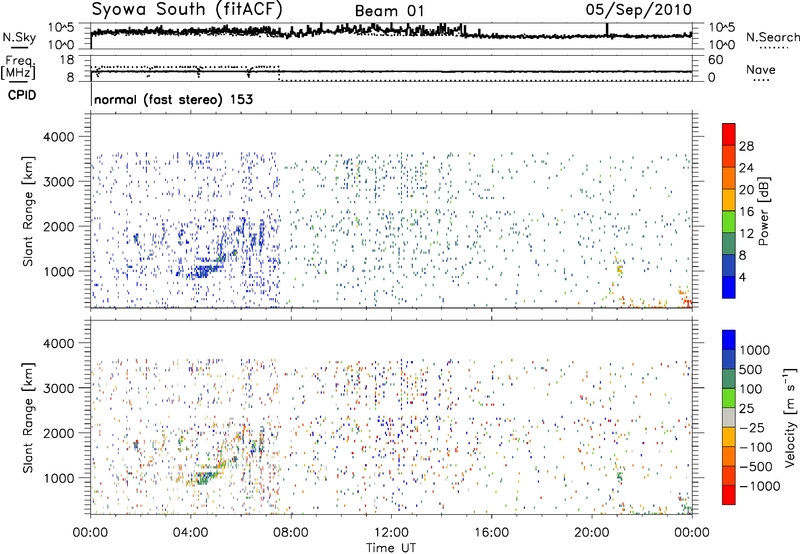Click the 'Velocity [m s-1]' colorbar title

coord(791,417)
